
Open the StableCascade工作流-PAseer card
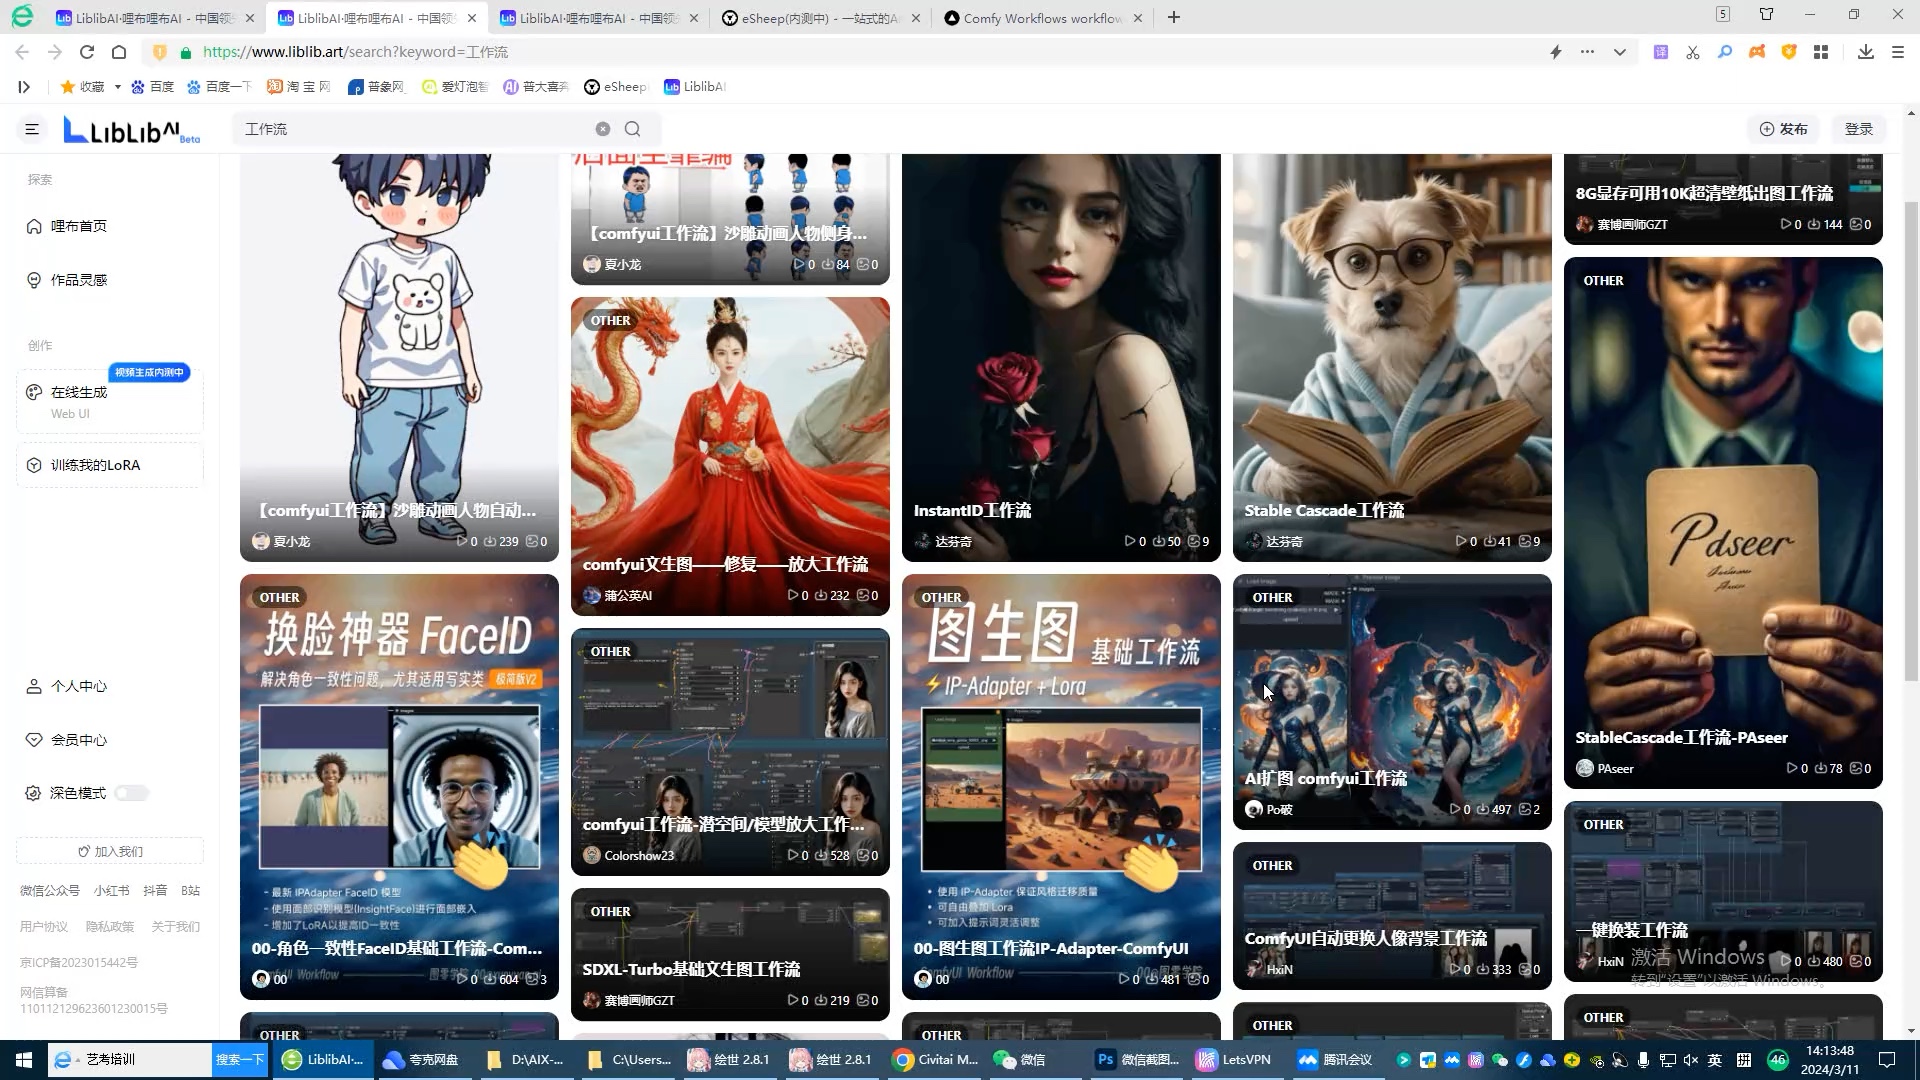point(1723,522)
